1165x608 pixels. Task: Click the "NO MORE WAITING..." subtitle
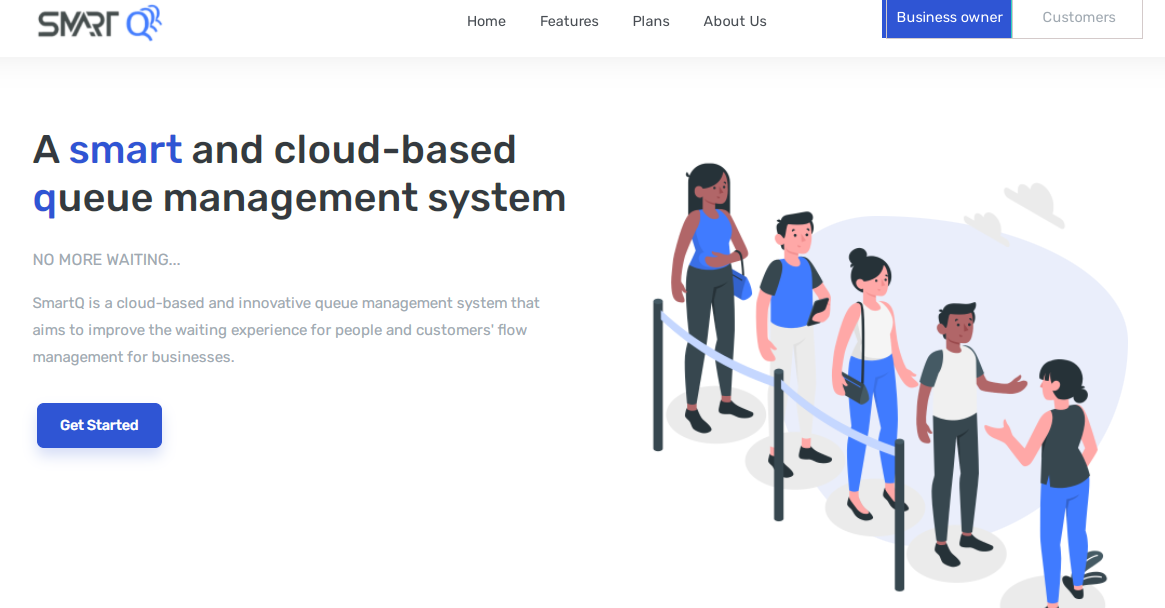106,260
